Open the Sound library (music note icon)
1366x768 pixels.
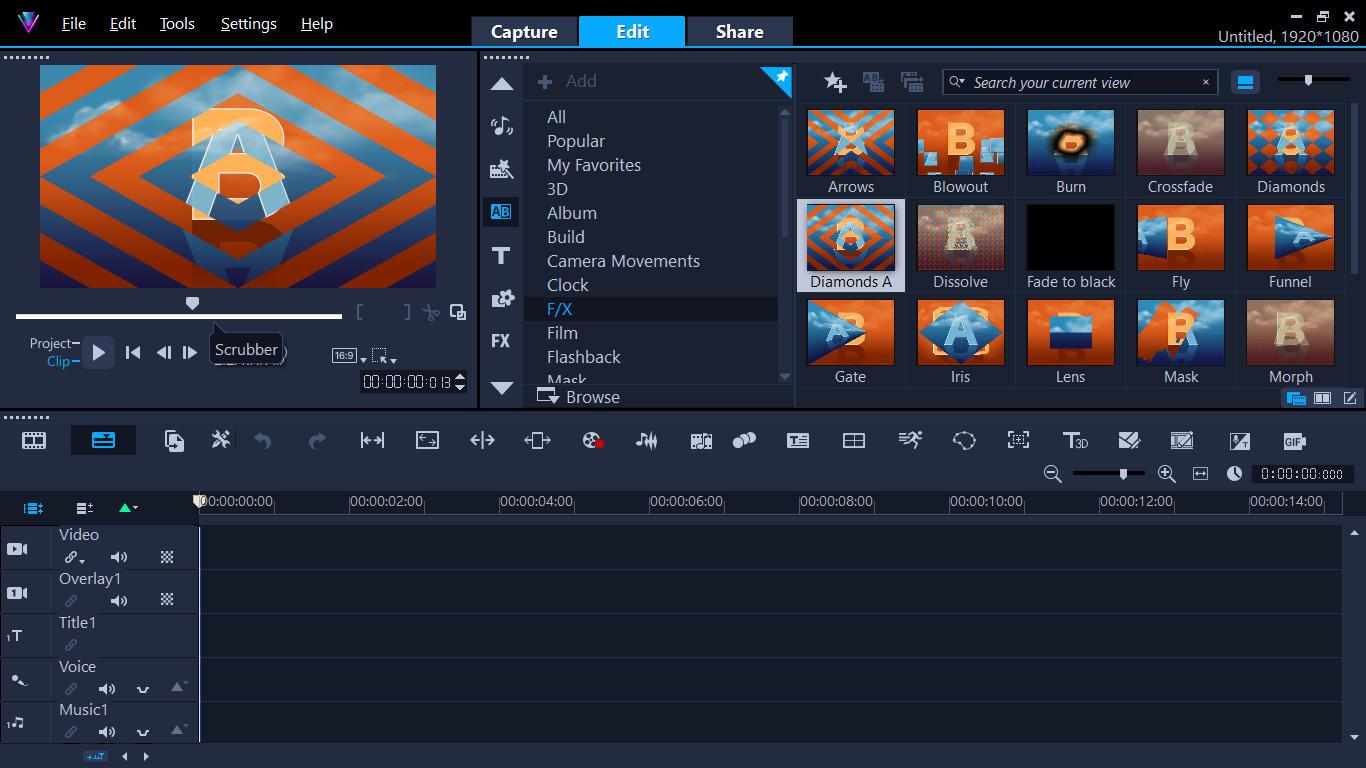coord(501,126)
